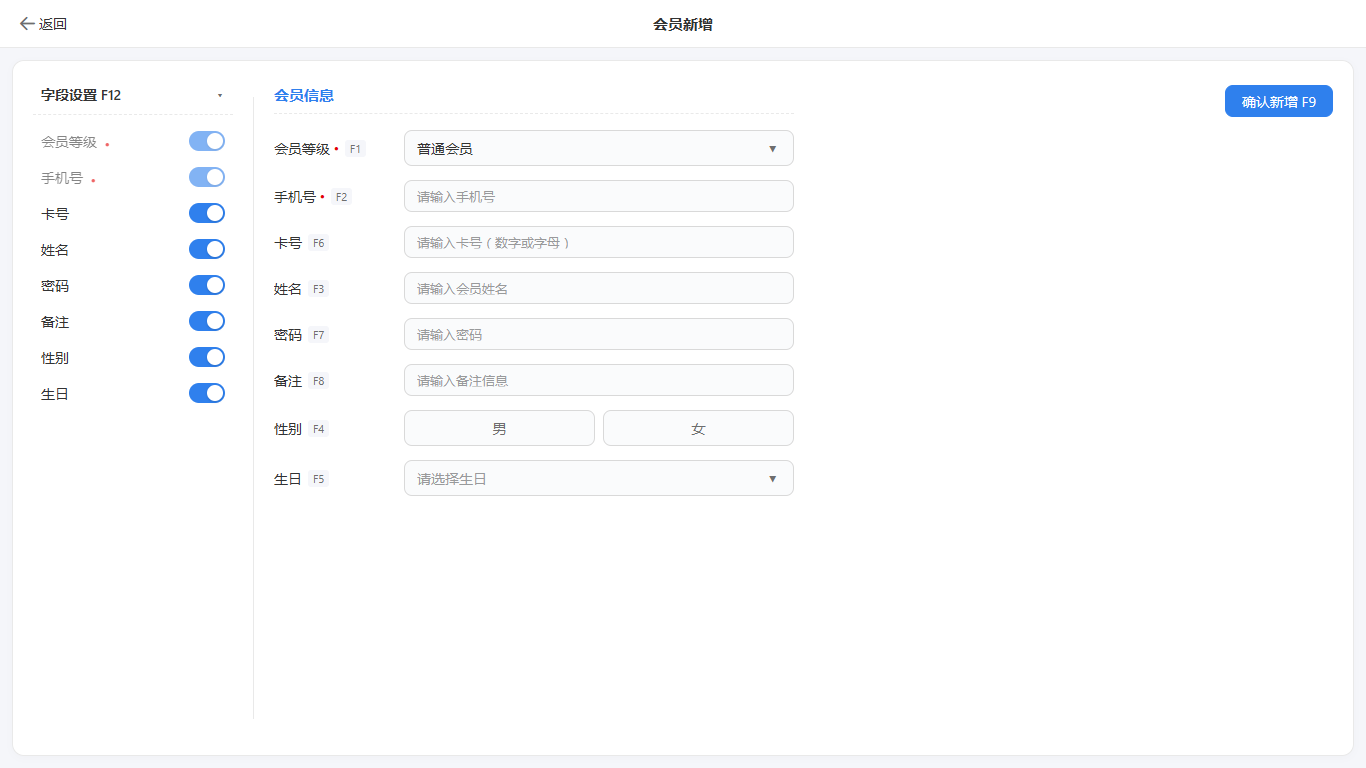Open the 请选择生日 date dropdown
The image size is (1366, 768).
click(x=599, y=478)
